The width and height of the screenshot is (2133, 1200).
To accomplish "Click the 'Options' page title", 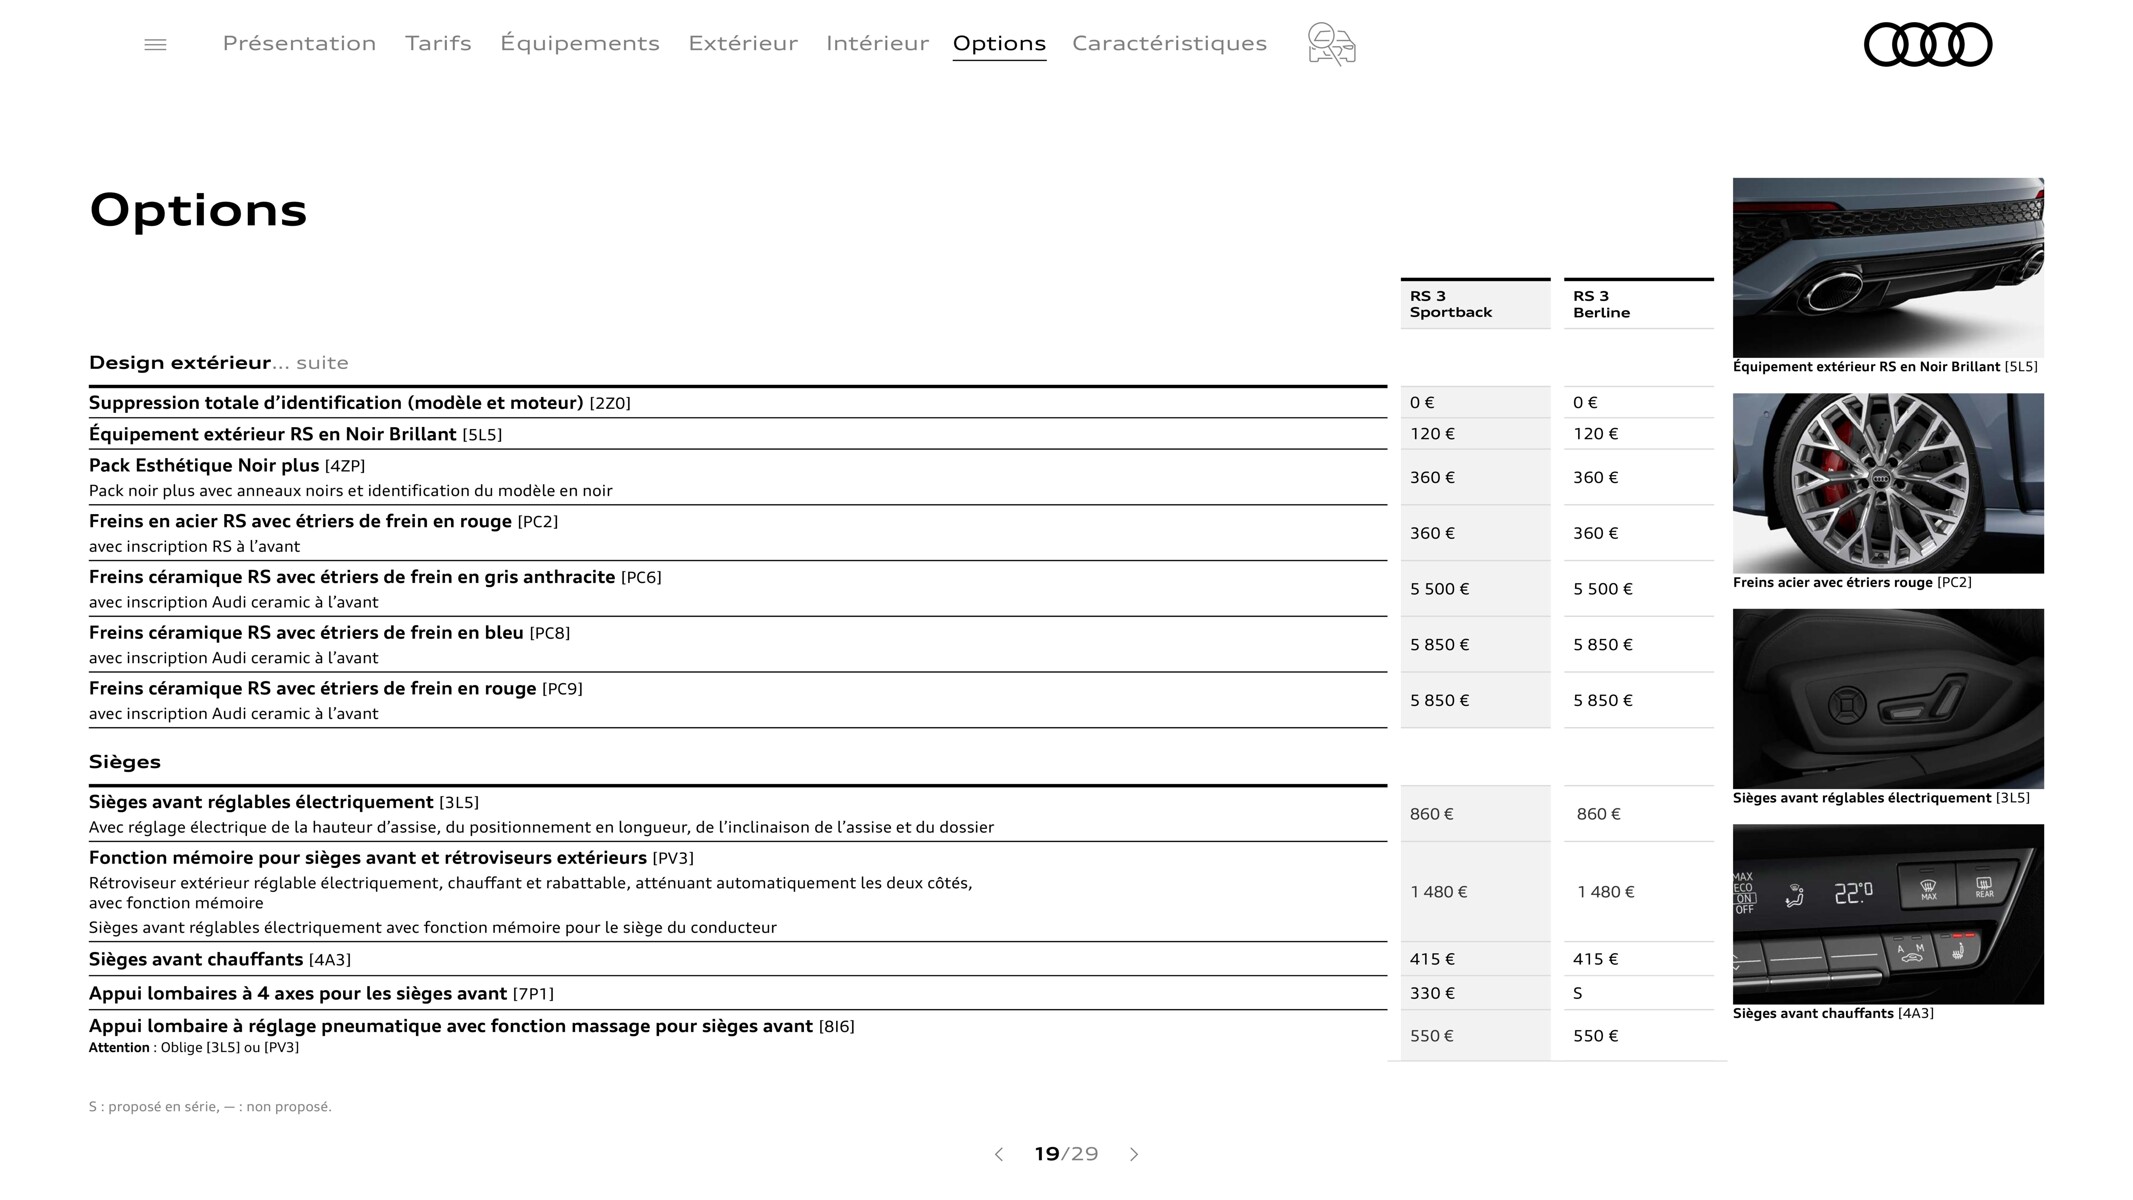I will [198, 210].
